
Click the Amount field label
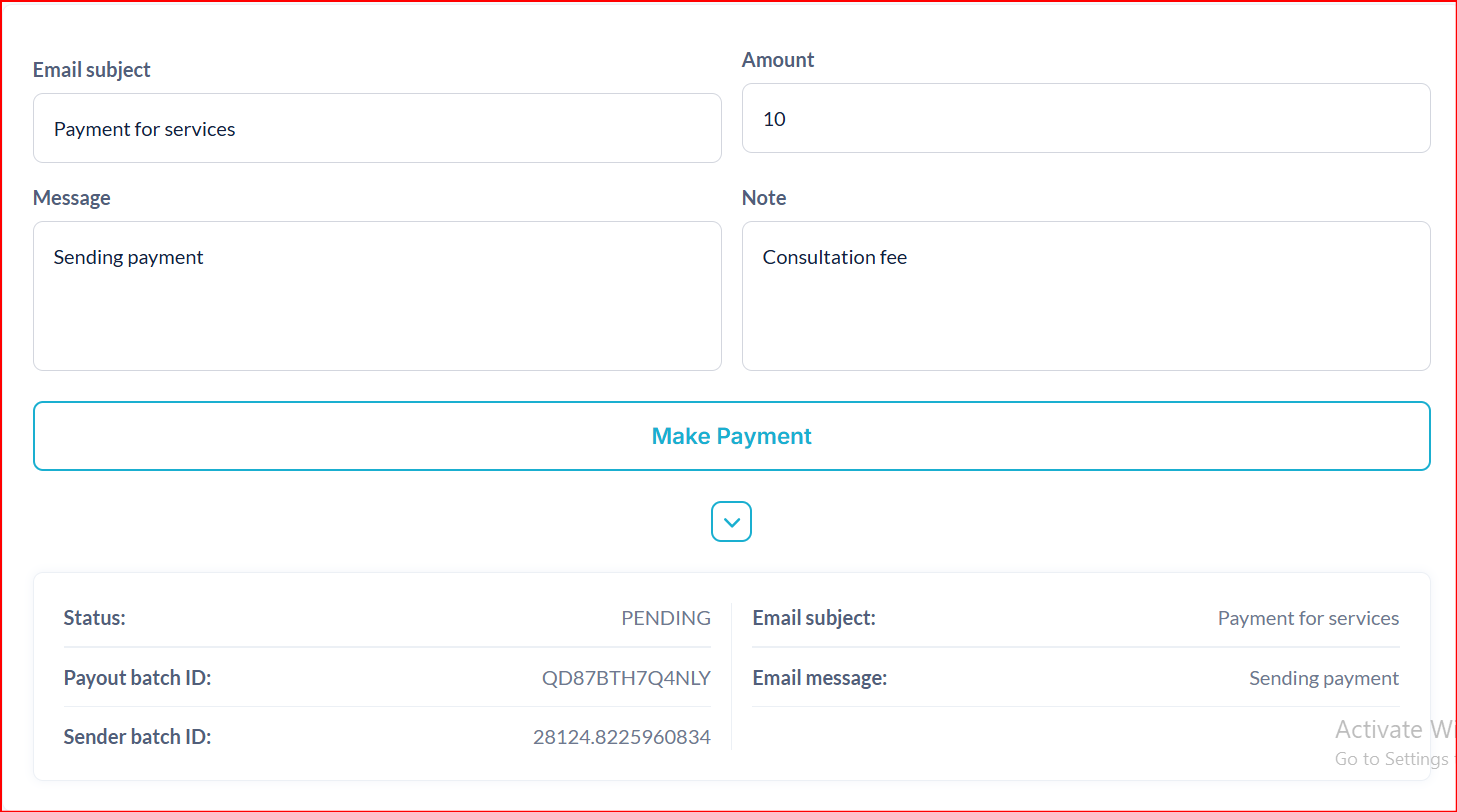pyautogui.click(x=778, y=60)
